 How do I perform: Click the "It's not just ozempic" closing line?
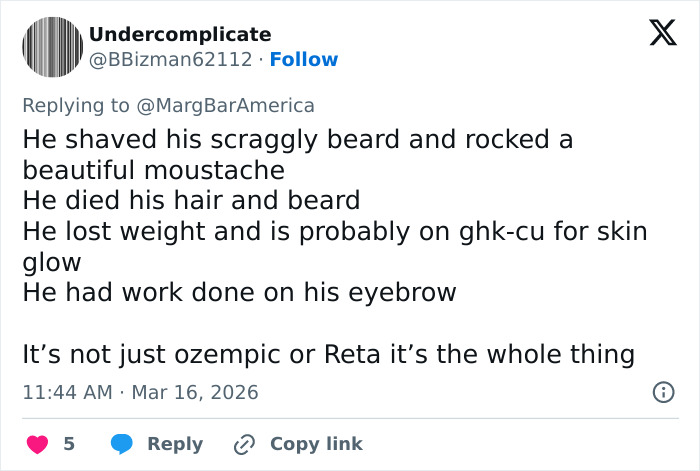(x=329, y=354)
